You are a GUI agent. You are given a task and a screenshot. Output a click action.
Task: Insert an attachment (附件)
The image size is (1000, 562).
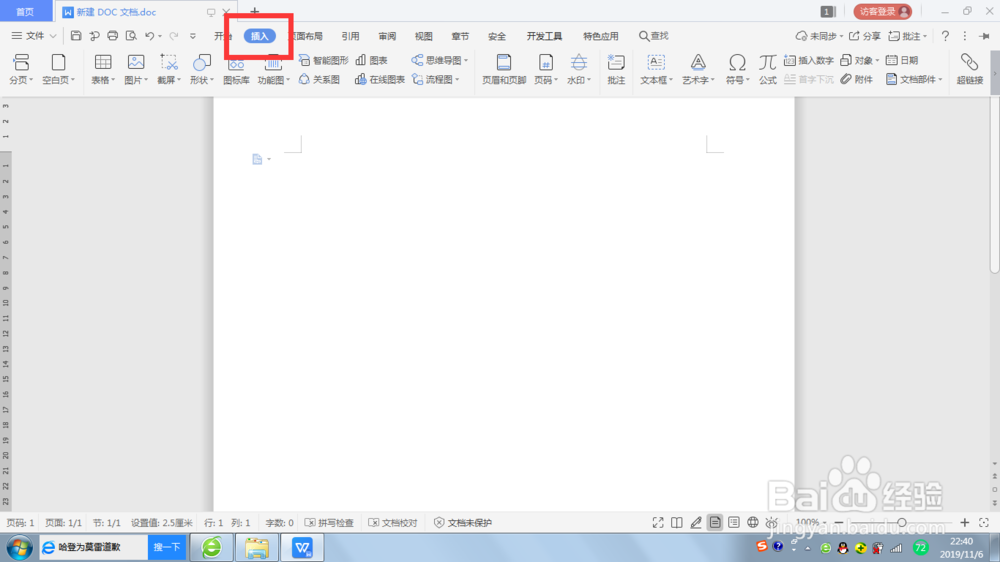point(857,79)
